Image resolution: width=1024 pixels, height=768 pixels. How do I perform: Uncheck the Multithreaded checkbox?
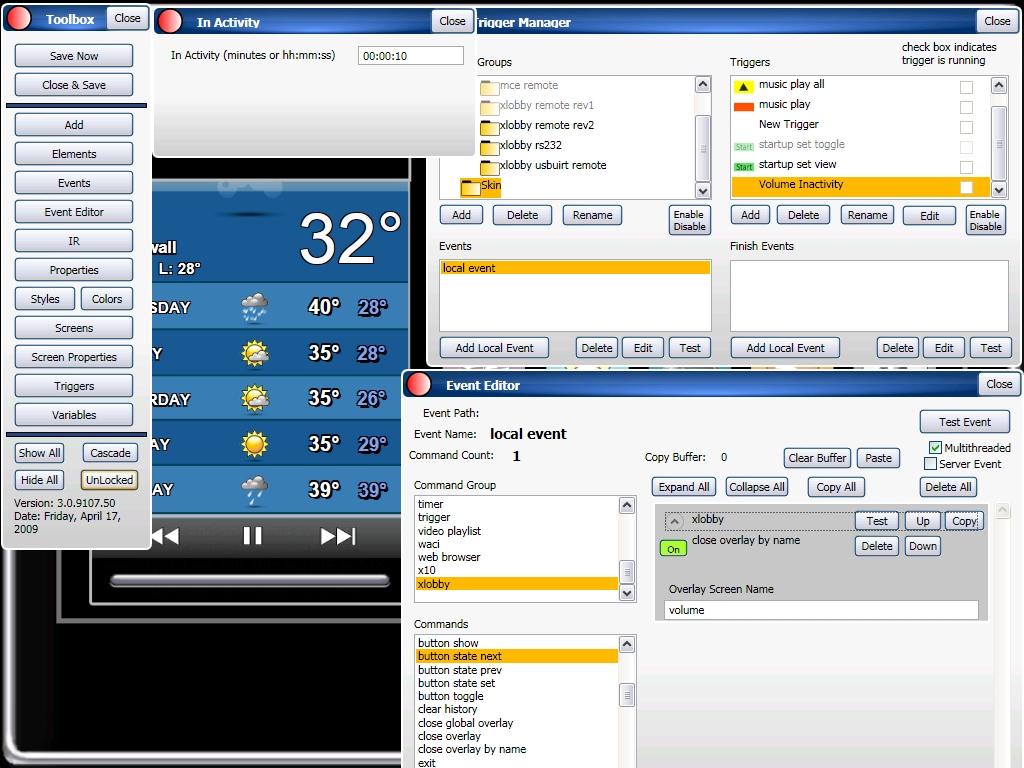[x=935, y=447]
